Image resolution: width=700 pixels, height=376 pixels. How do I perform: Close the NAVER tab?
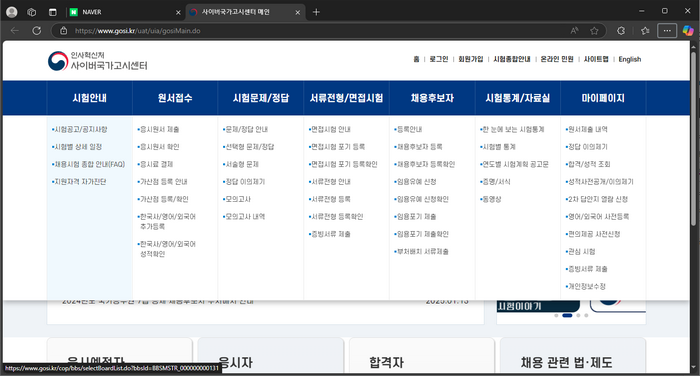coord(178,13)
